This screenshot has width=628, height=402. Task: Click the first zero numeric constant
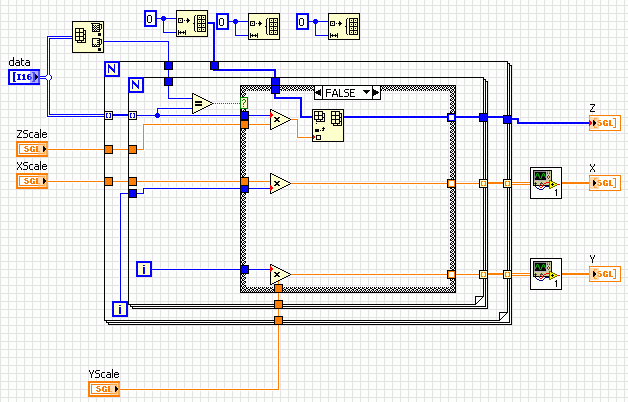tap(150, 19)
